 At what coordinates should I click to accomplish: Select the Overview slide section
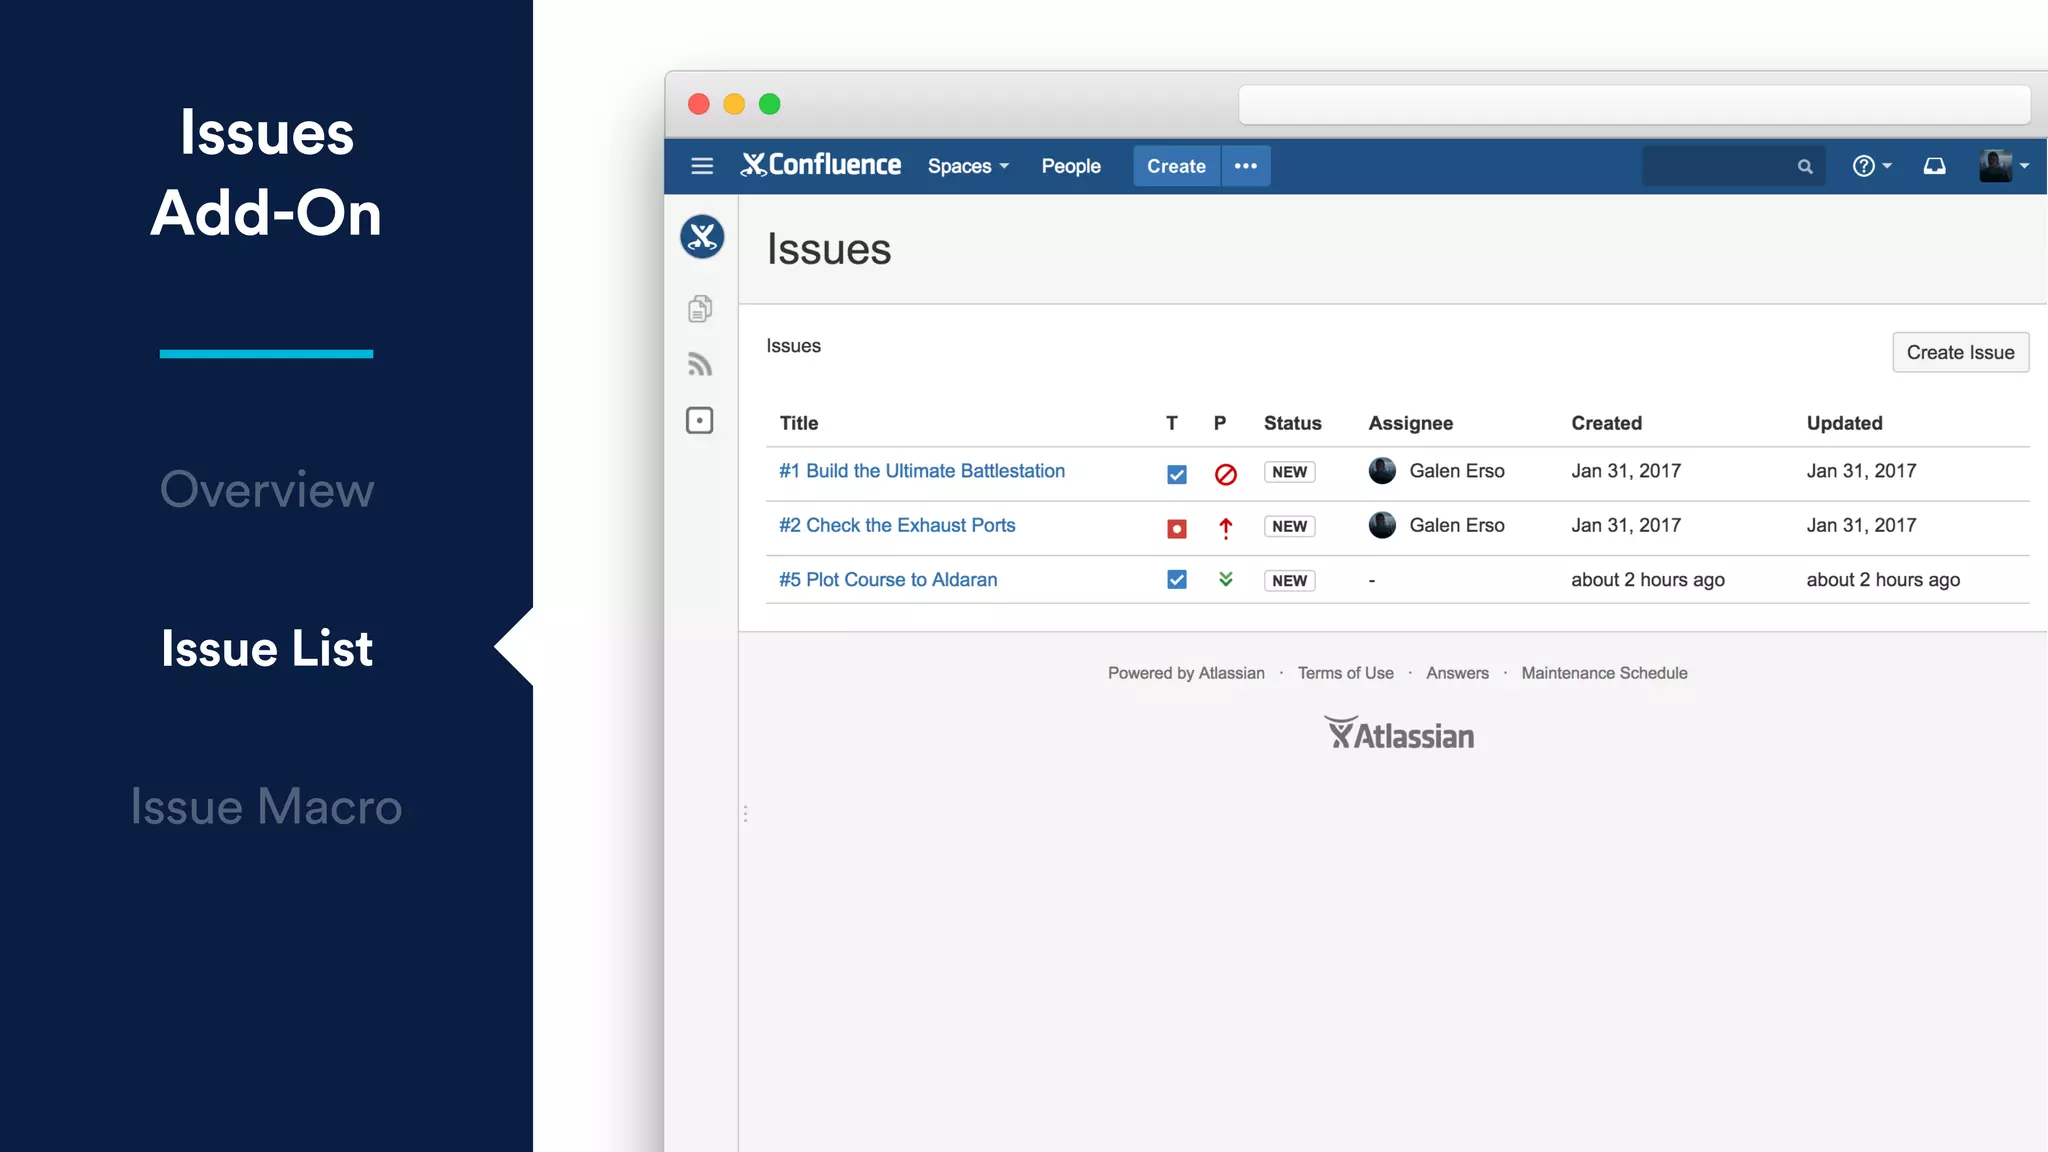pos(267,489)
